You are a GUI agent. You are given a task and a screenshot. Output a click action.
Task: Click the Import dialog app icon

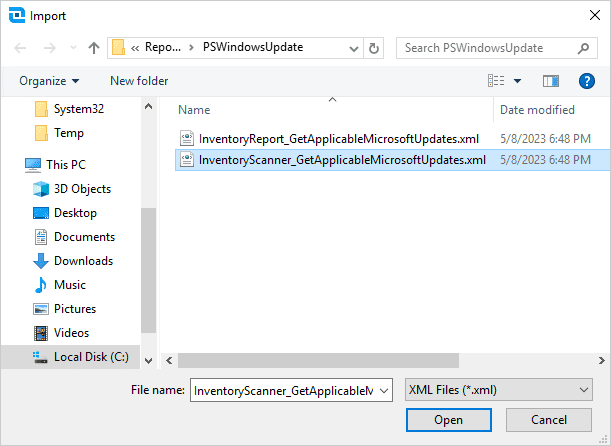[x=17, y=16]
